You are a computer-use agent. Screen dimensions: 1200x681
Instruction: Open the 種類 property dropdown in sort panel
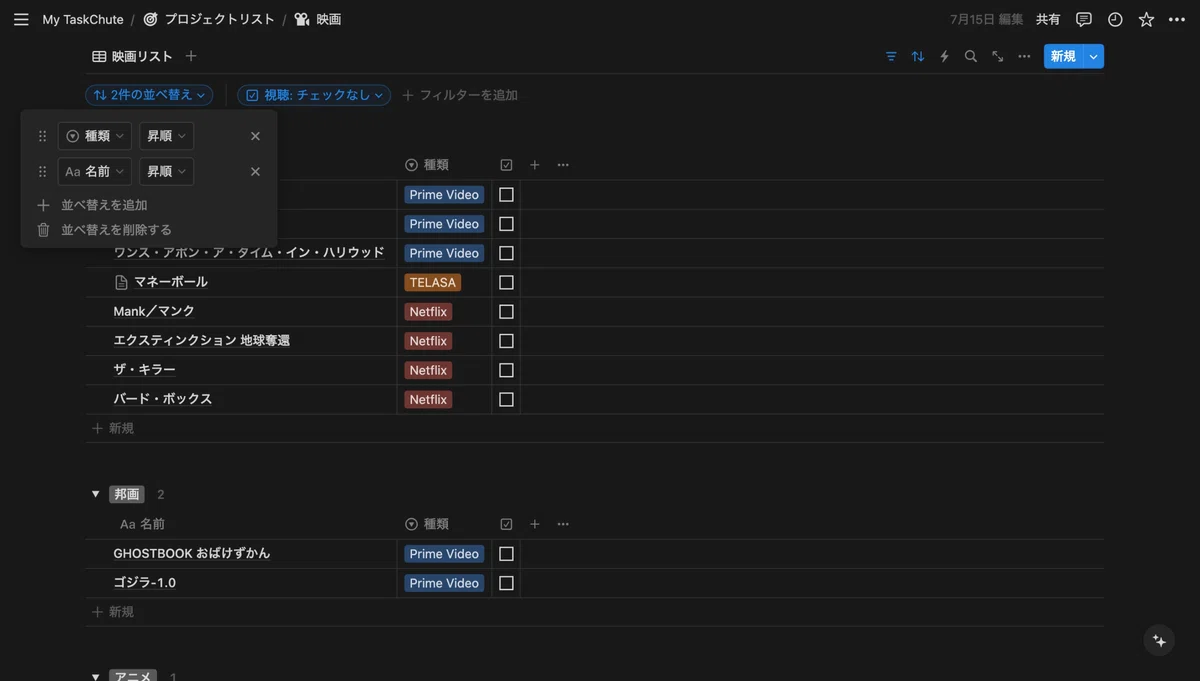tap(94, 136)
